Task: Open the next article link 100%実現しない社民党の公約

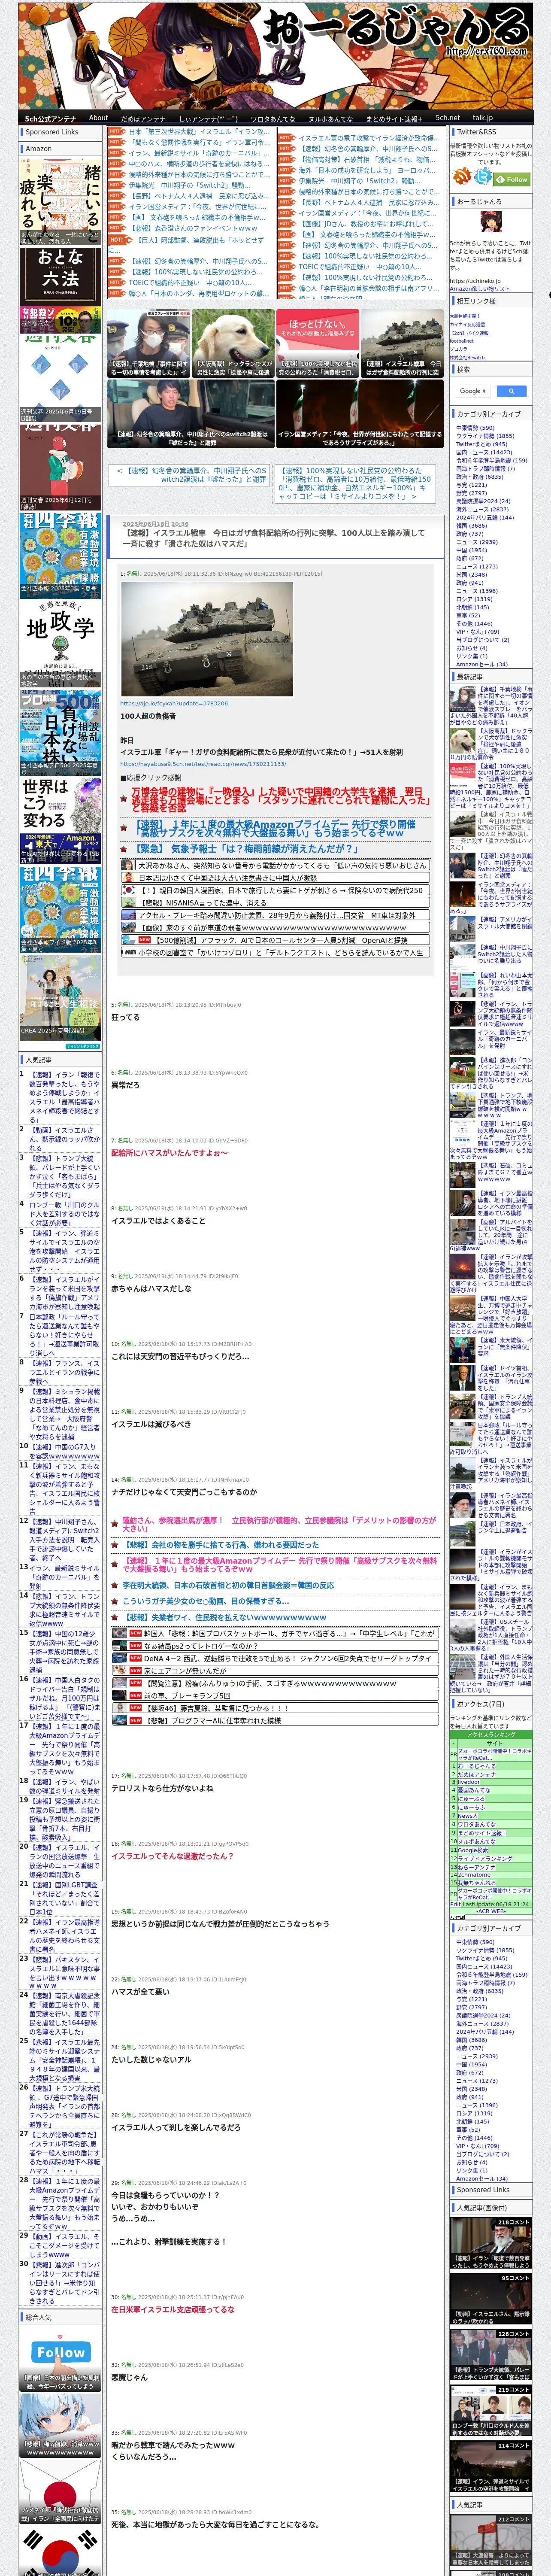Action: point(355,483)
